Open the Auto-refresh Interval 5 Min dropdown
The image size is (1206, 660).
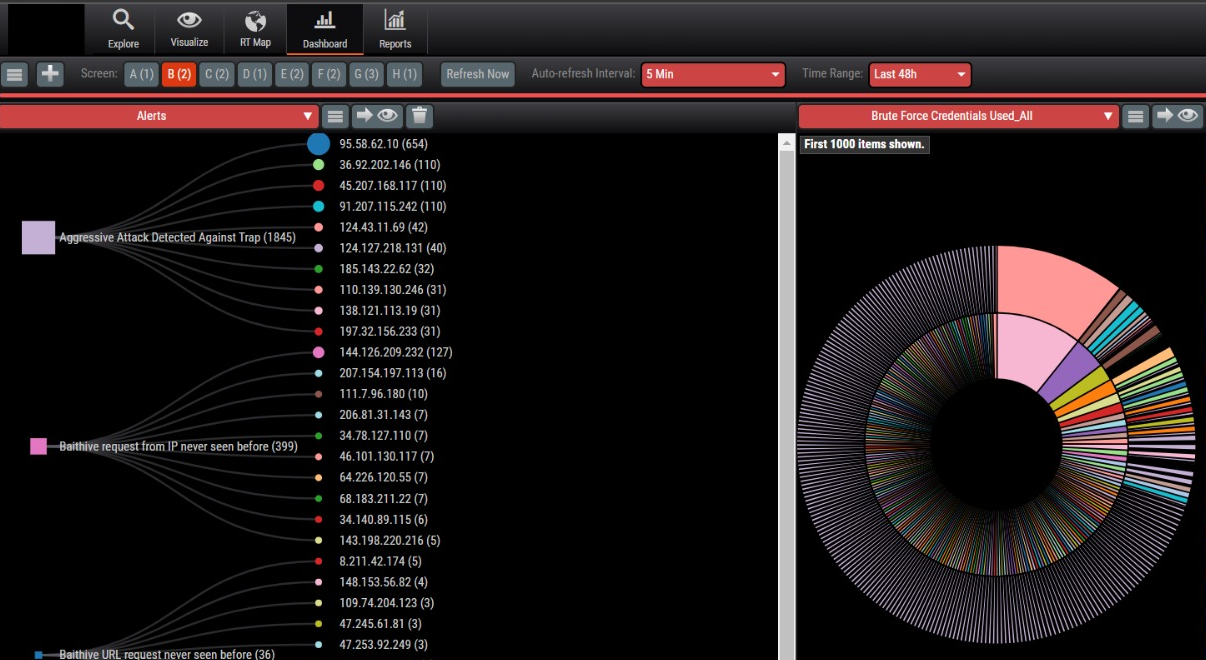click(713, 74)
